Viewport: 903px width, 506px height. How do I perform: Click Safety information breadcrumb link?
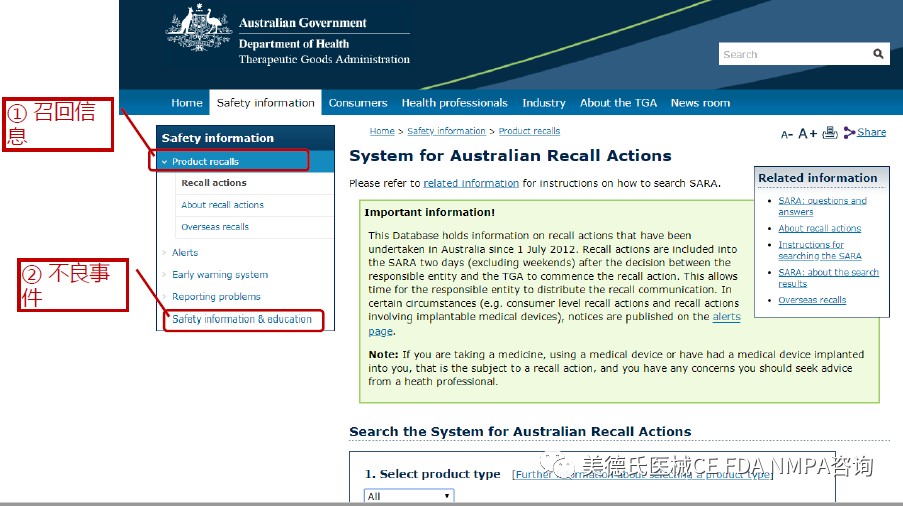point(446,131)
